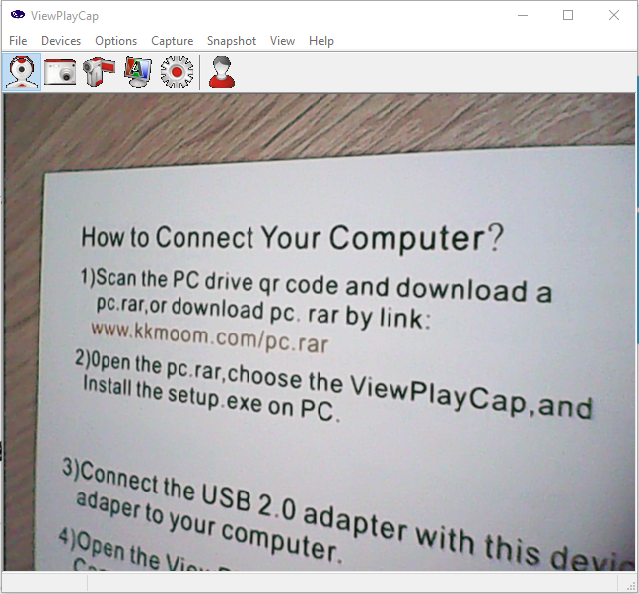The height and width of the screenshot is (594, 639).
Task: Click the camera video preview area
Action: [320, 332]
